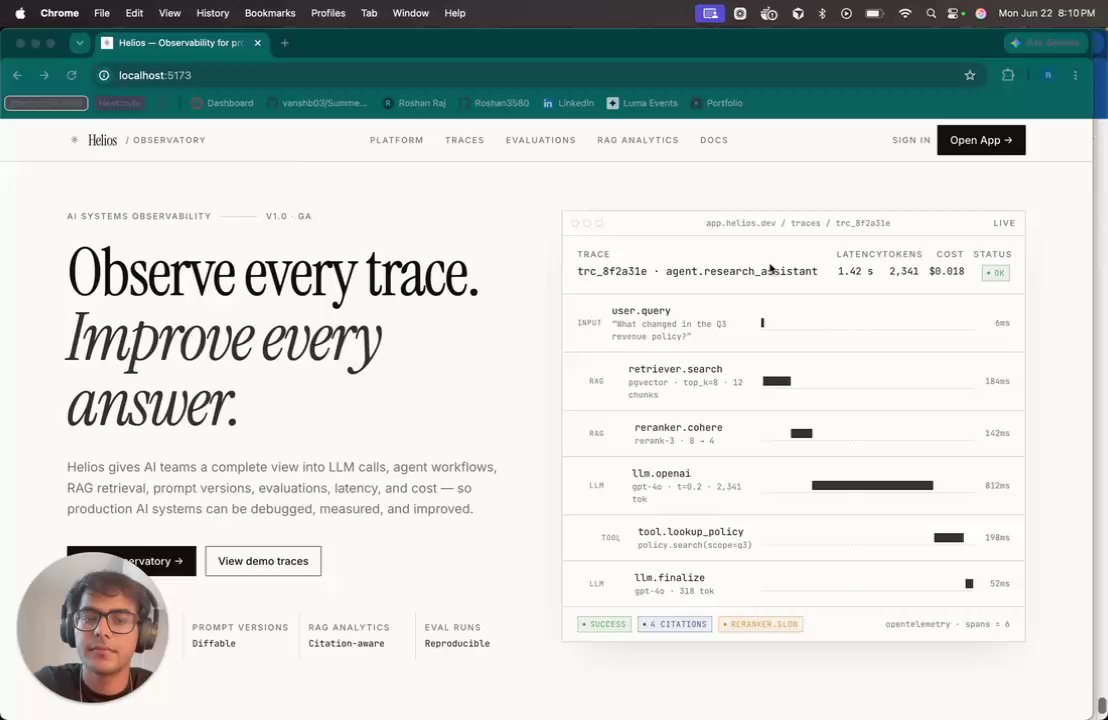
Task: Open Chrome three-dot menu
Action: (x=1075, y=75)
